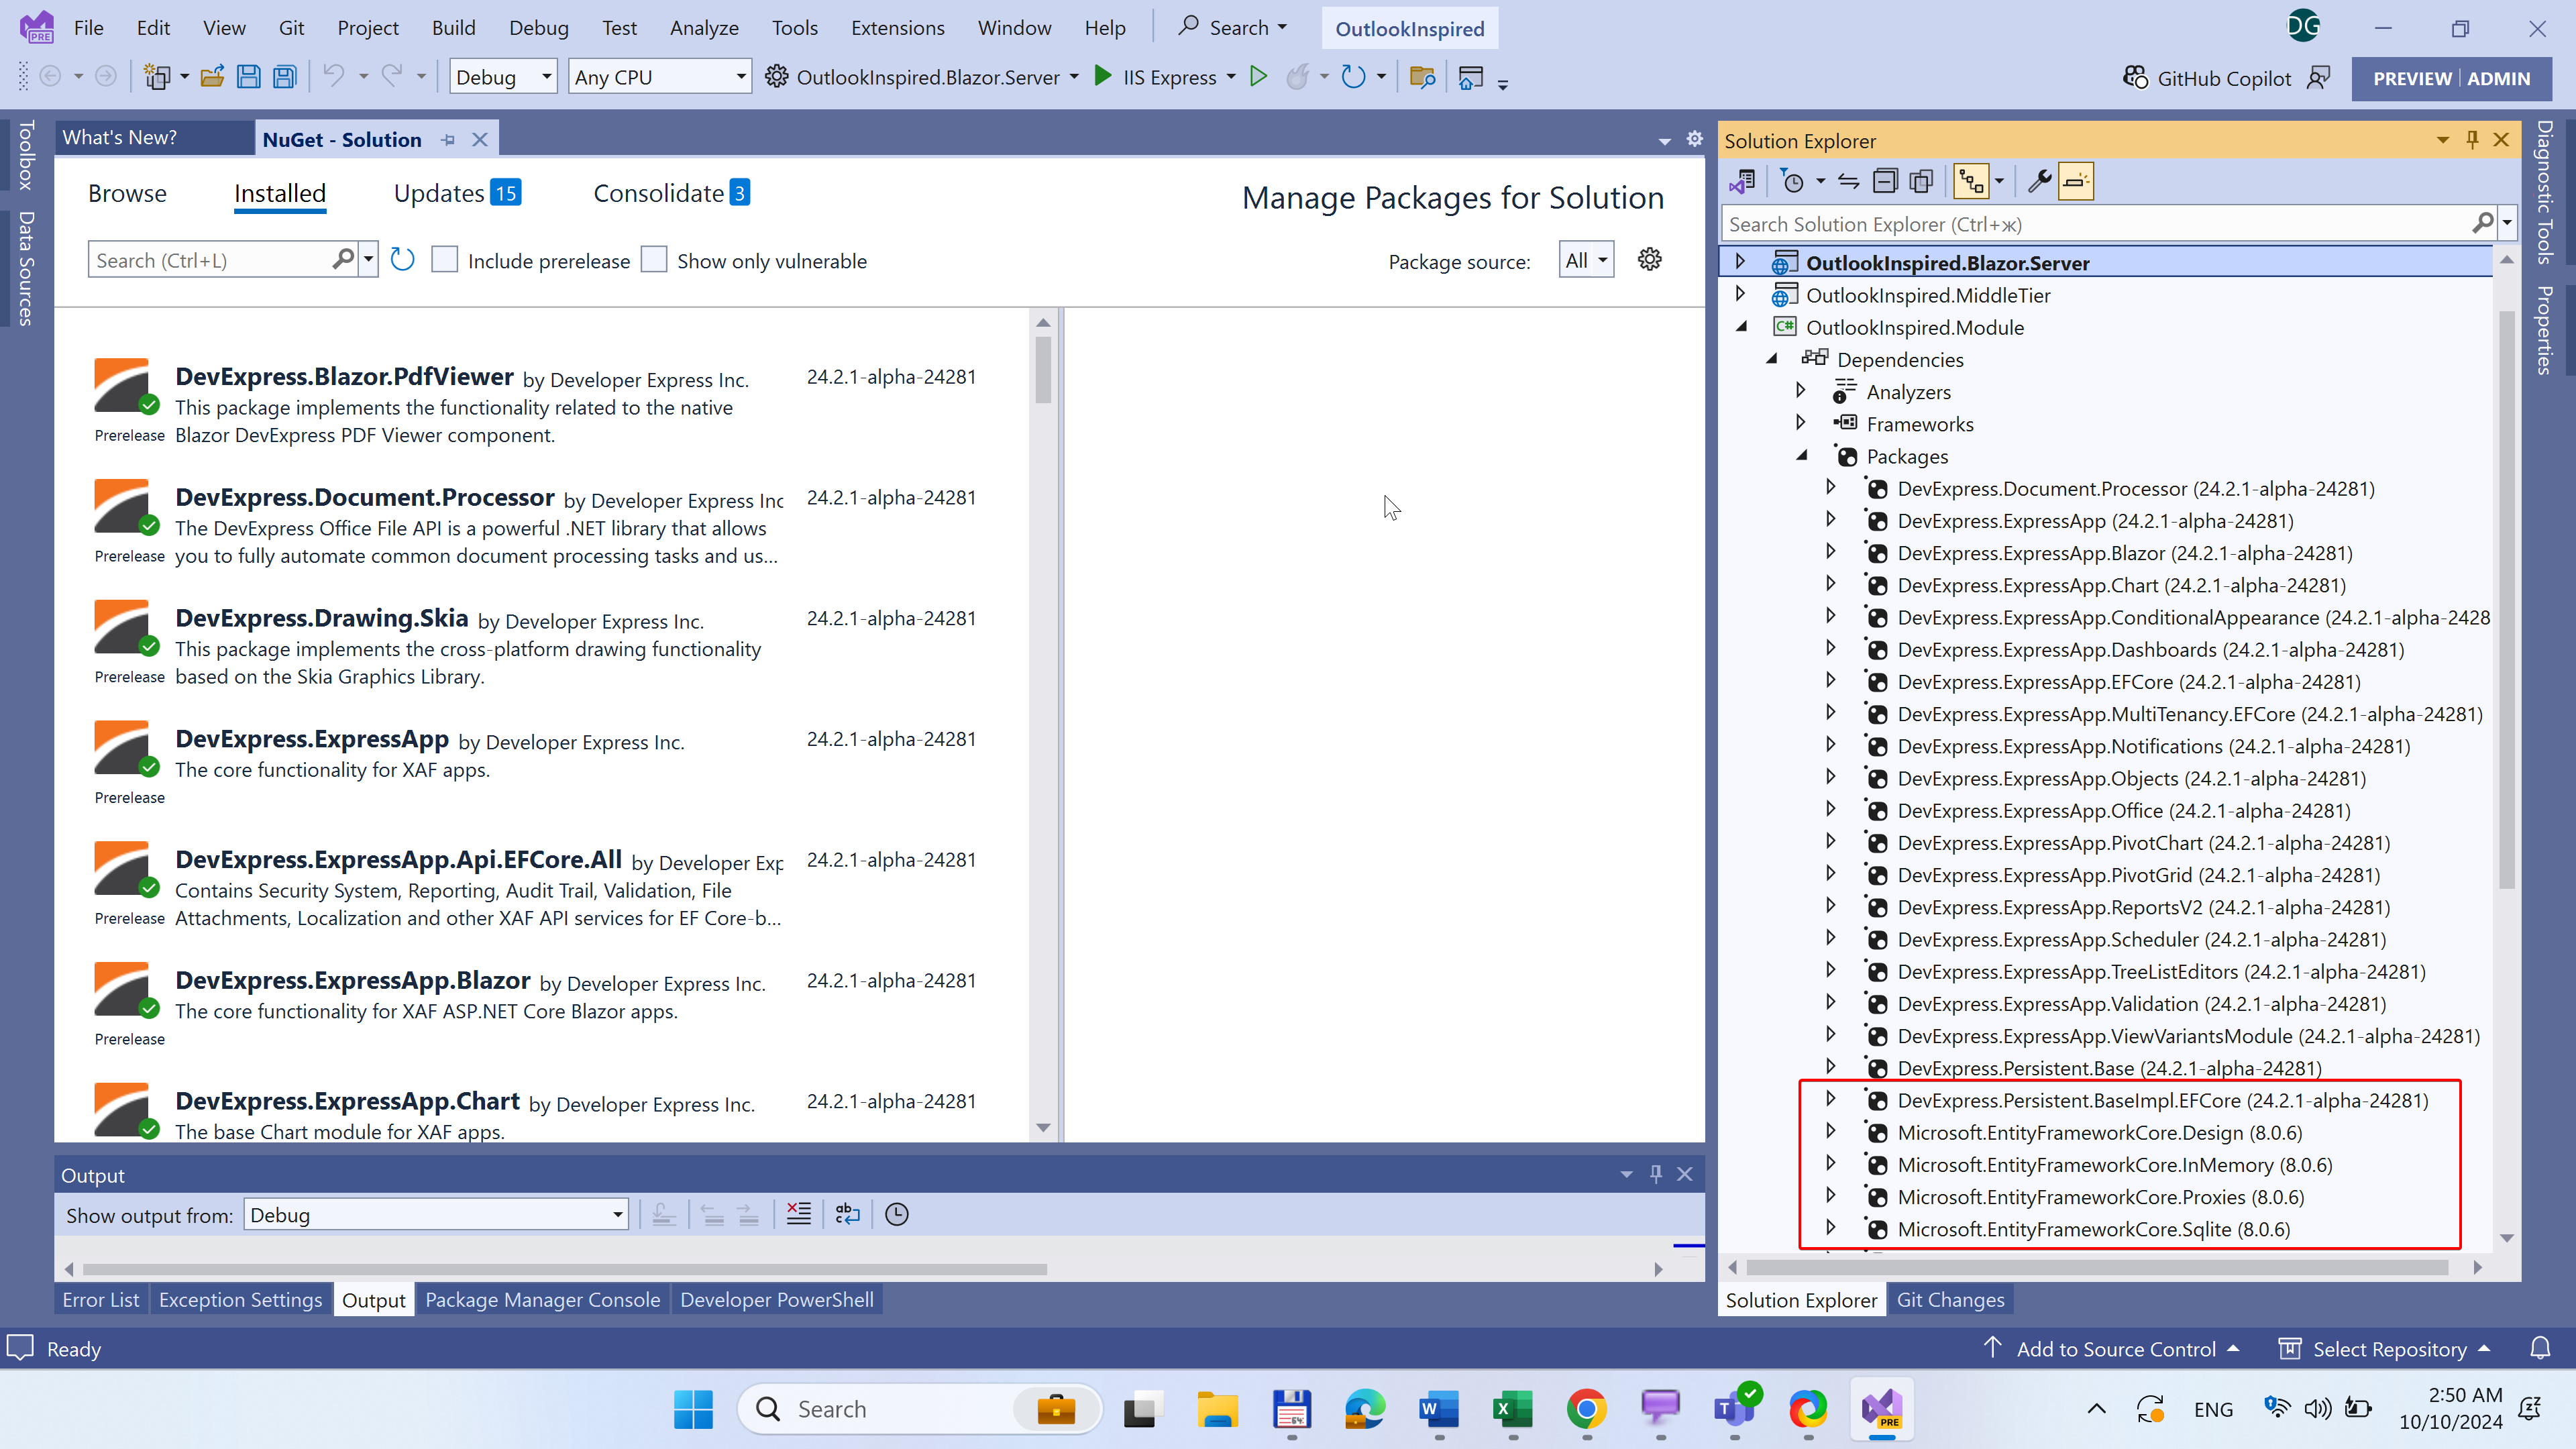Image resolution: width=2576 pixels, height=1449 pixels.
Task: Open the Excel taskbar icon
Action: (x=1512, y=1409)
